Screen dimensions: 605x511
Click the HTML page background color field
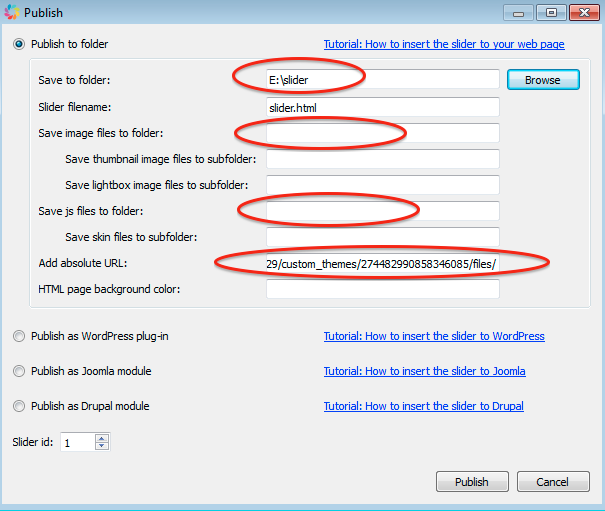[383, 289]
